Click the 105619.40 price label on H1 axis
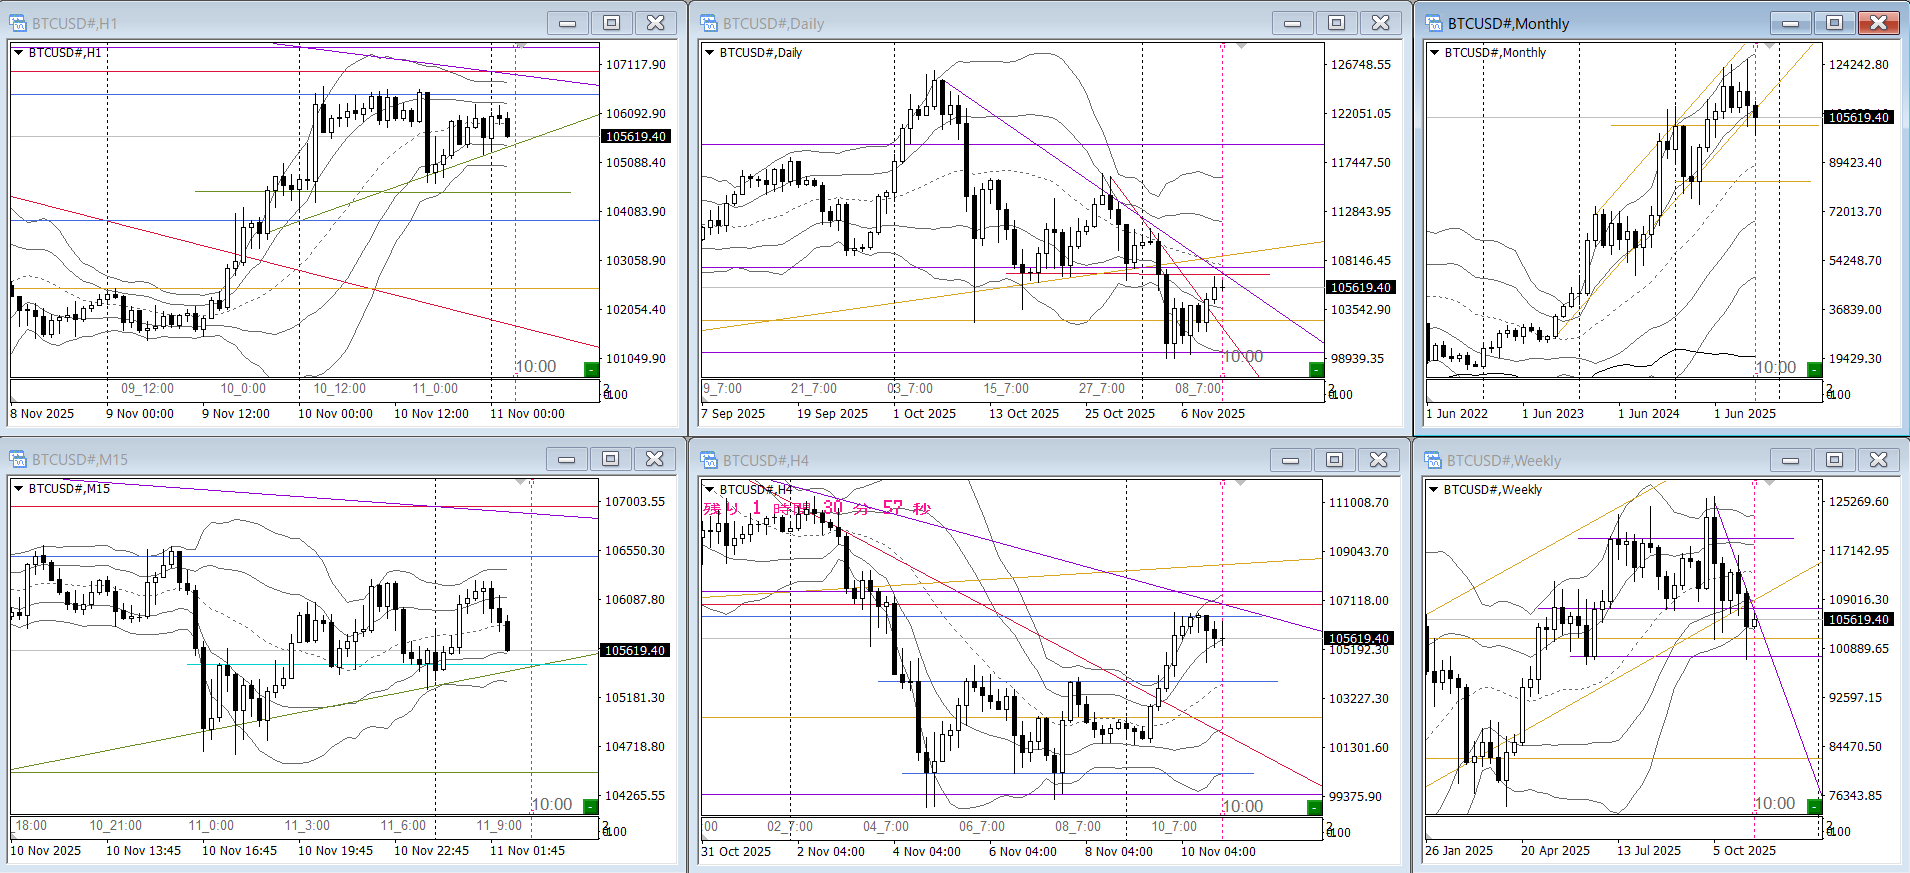The height and width of the screenshot is (873, 1910). point(635,137)
